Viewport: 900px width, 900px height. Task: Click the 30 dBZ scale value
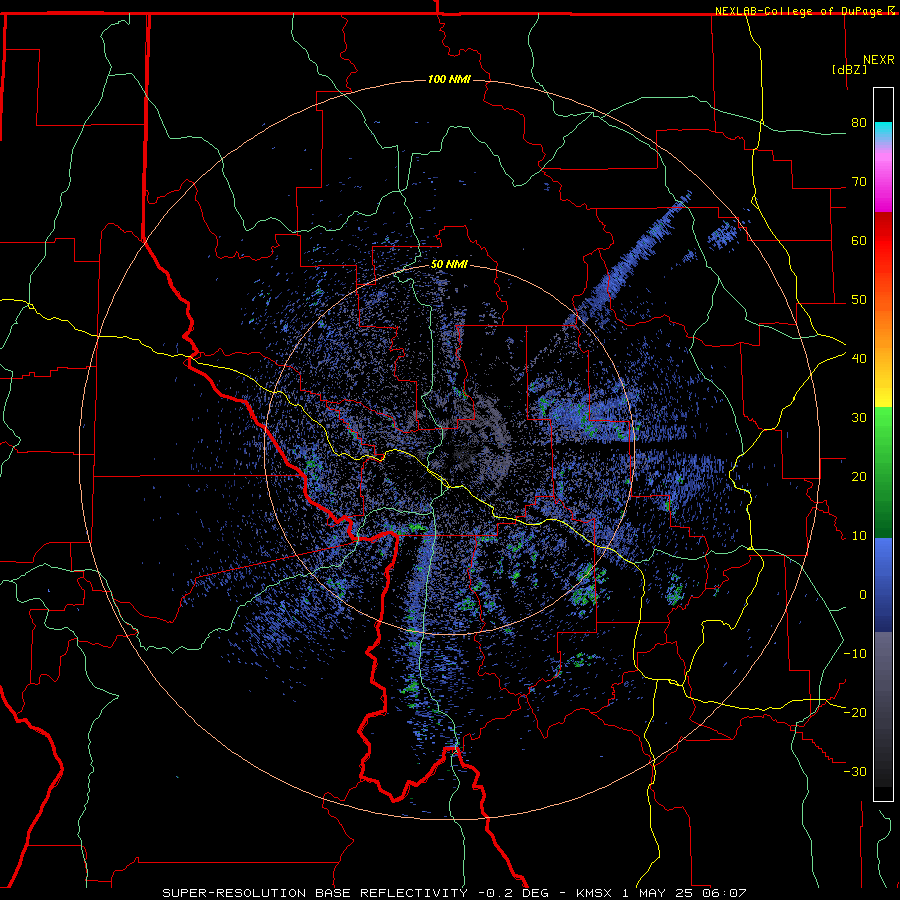[859, 417]
